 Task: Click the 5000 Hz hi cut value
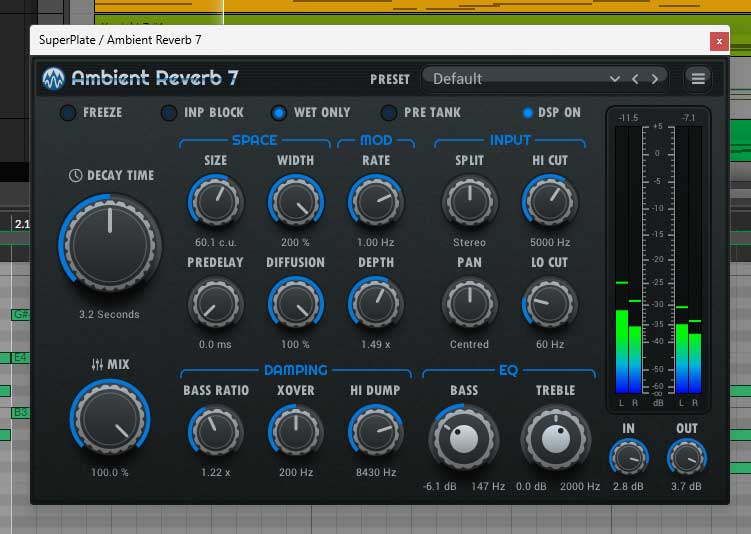pos(550,242)
